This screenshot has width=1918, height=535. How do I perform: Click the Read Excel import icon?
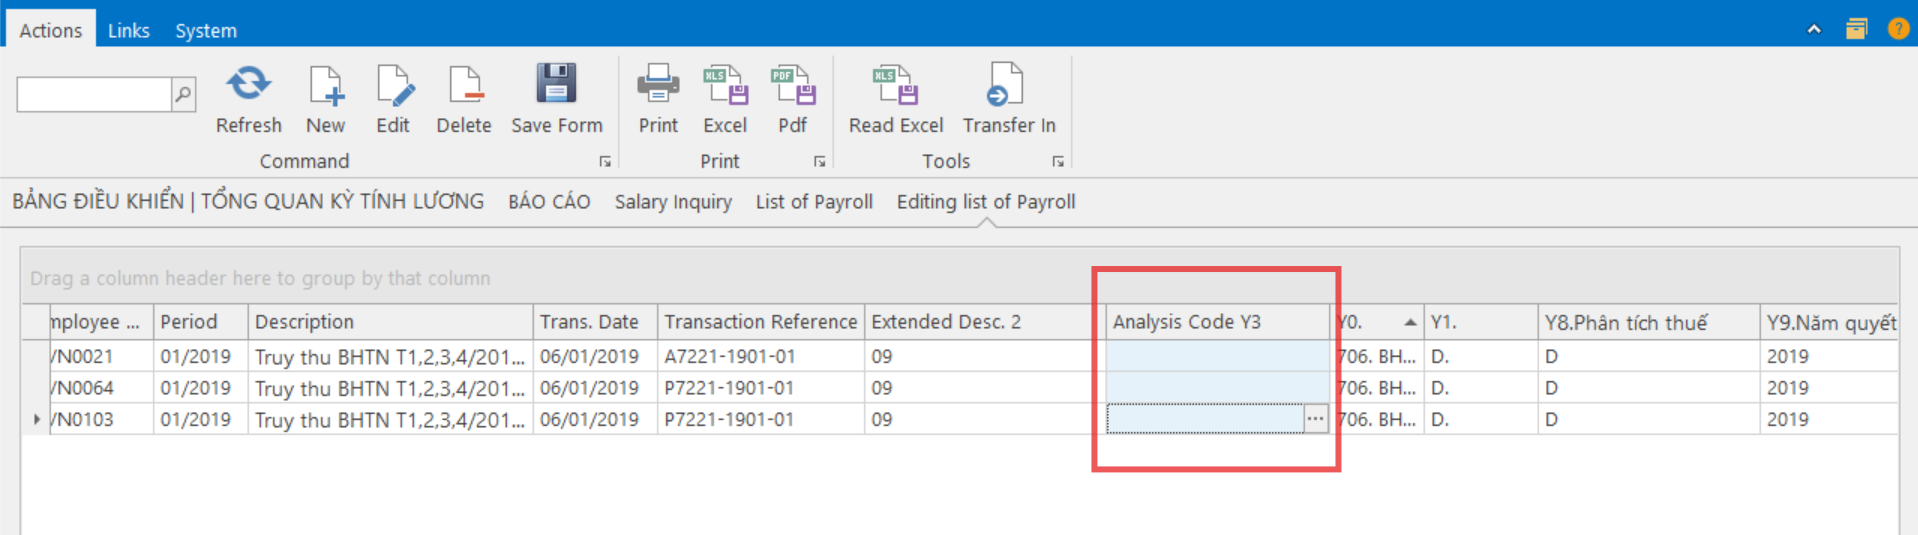[895, 86]
